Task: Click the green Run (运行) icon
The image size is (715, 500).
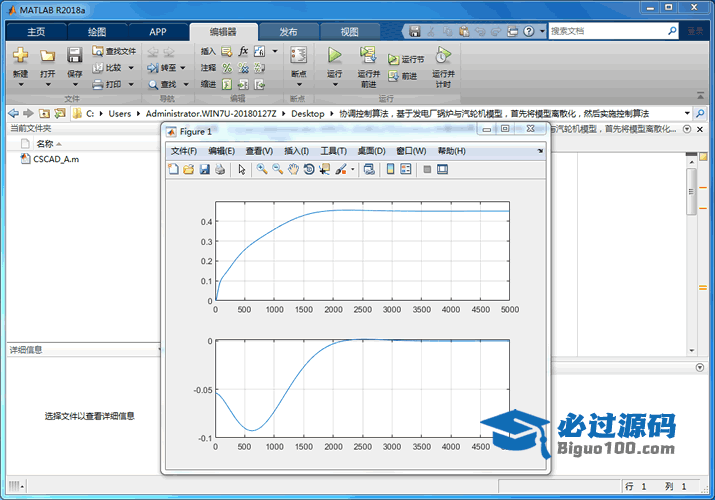Action: [x=335, y=56]
